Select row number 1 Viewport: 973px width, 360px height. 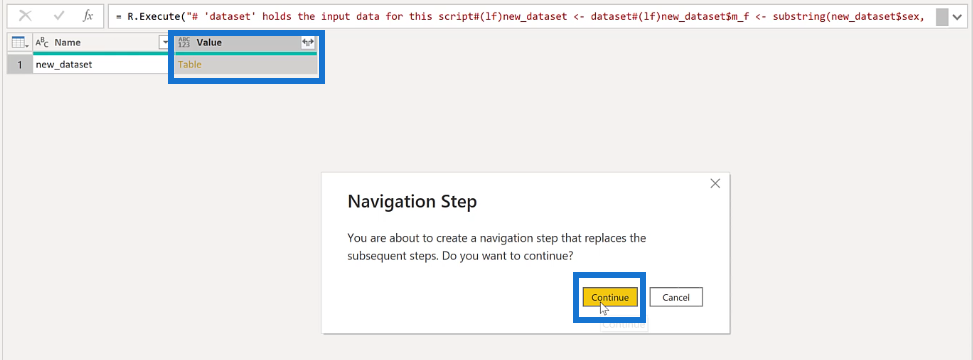20,65
